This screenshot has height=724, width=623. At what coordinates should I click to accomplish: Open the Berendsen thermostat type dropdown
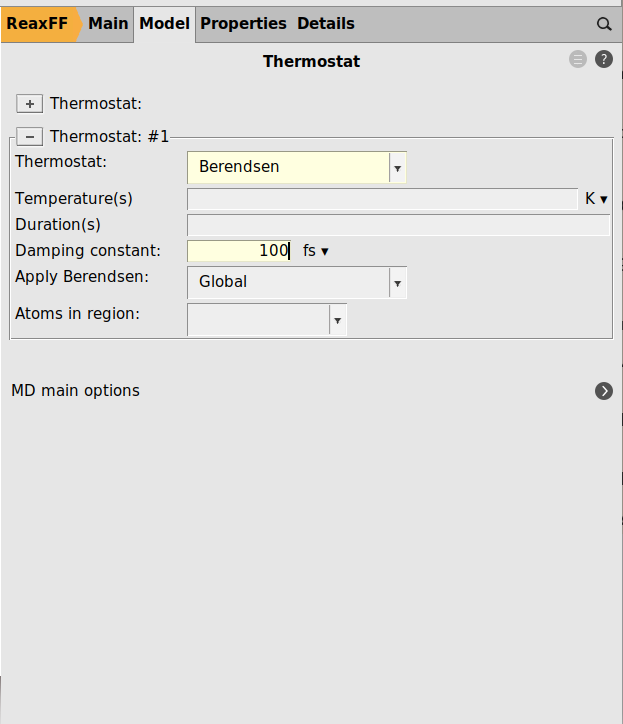click(x=397, y=168)
